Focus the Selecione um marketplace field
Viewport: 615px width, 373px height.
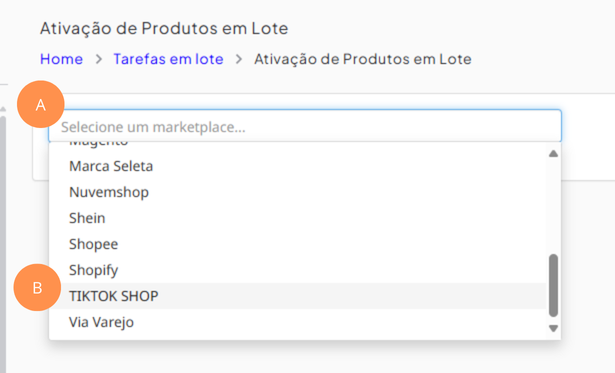305,126
